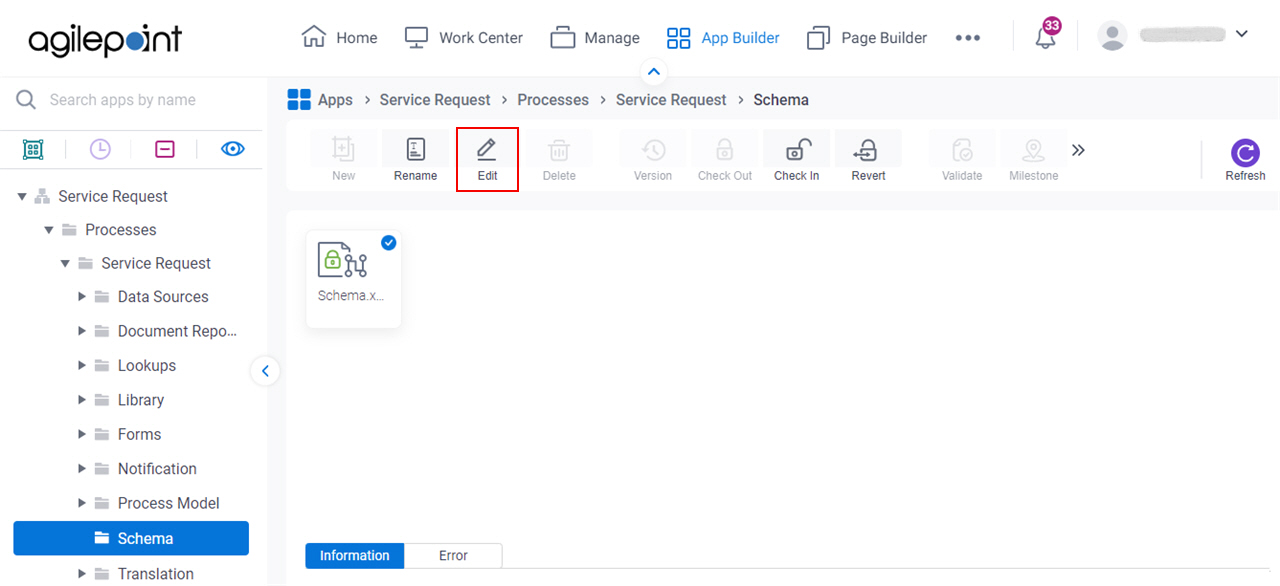Open Manage in top navigation
Screen dimensions: 1280x586
click(595, 38)
